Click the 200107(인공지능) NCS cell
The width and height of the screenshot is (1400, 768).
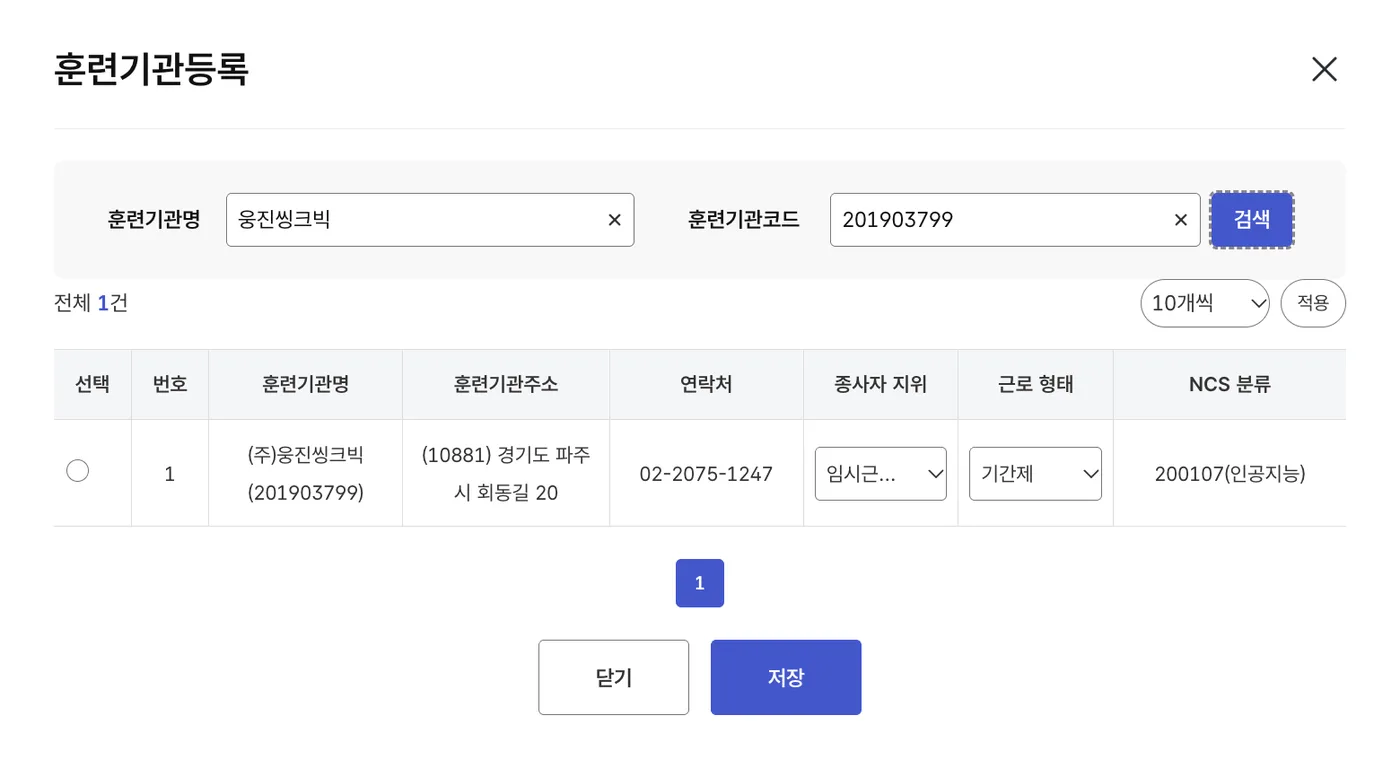coord(1230,474)
